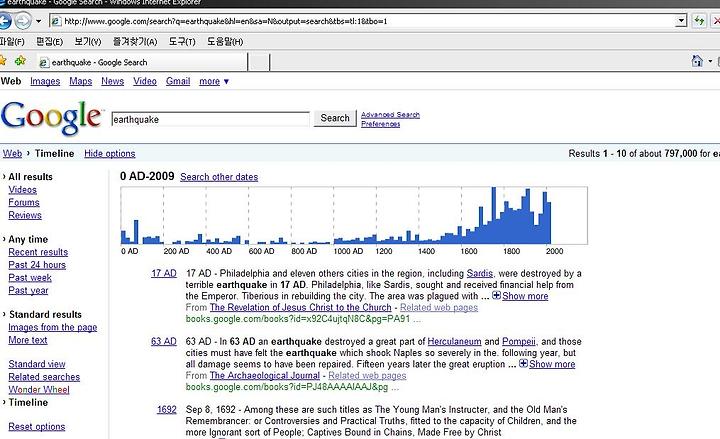720x439 pixels.
Task: Click 'Related web pages' under the 17 AD result
Action: (x=439, y=308)
